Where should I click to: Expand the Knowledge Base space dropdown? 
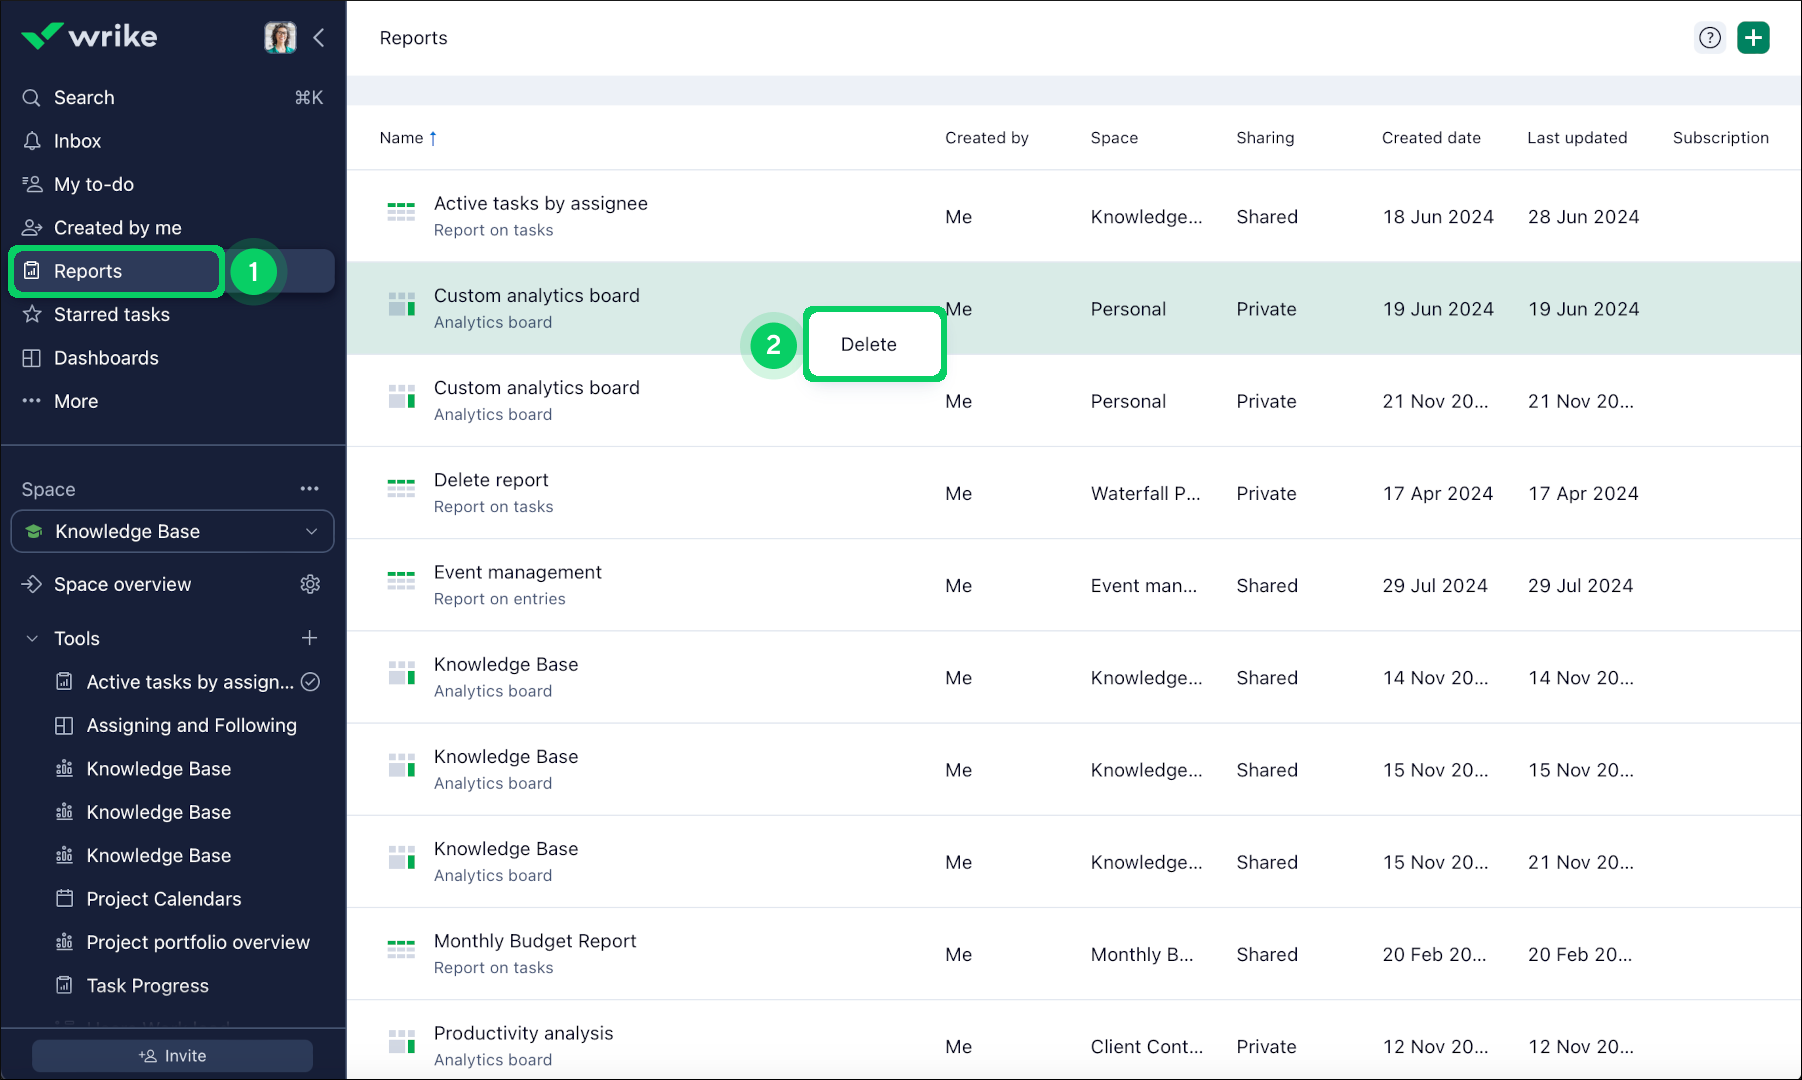point(311,532)
